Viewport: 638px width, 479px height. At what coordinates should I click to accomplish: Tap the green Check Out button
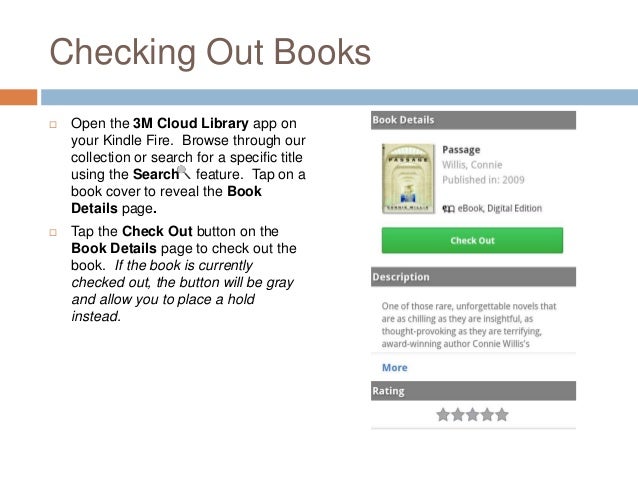coord(472,240)
